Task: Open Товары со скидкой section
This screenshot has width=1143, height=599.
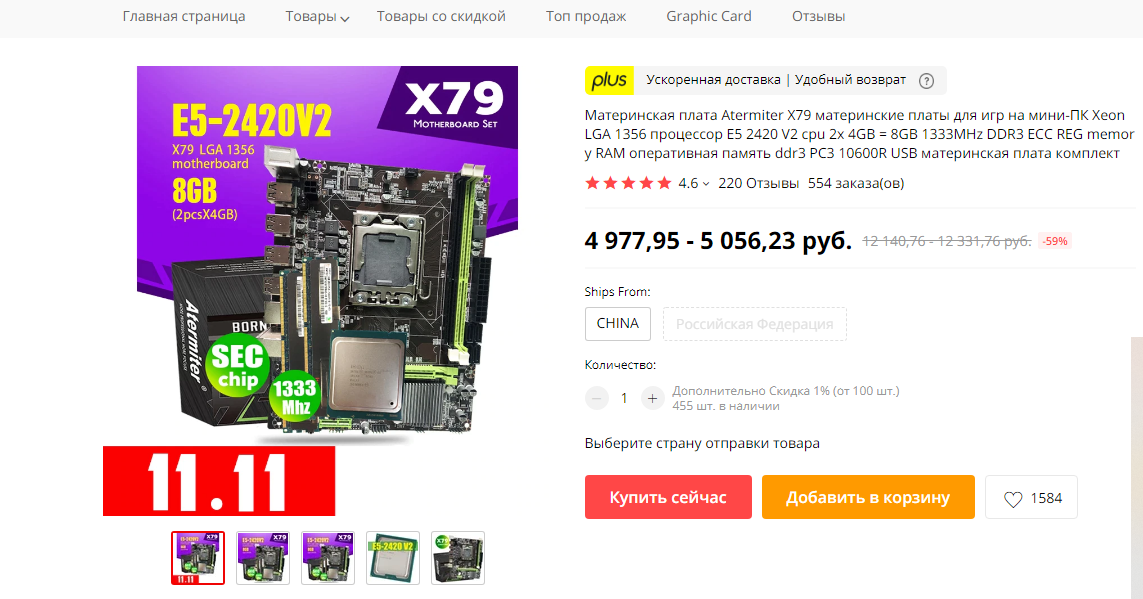Action: pyautogui.click(x=441, y=16)
